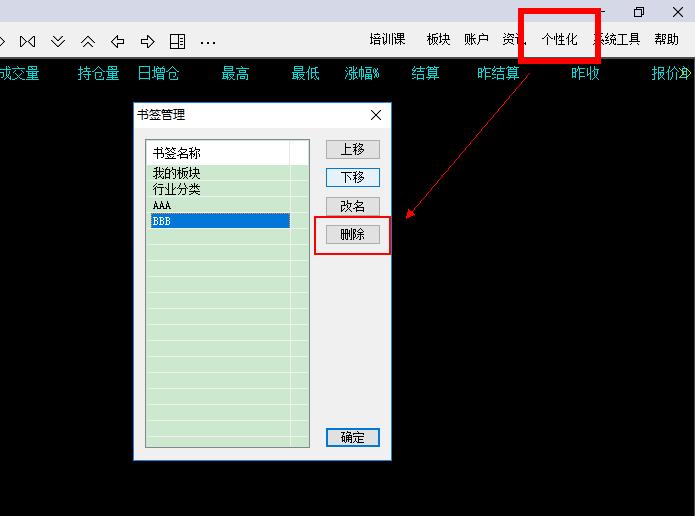The image size is (695, 516).
Task: Close the 书签管理 dialog
Action: click(x=376, y=115)
